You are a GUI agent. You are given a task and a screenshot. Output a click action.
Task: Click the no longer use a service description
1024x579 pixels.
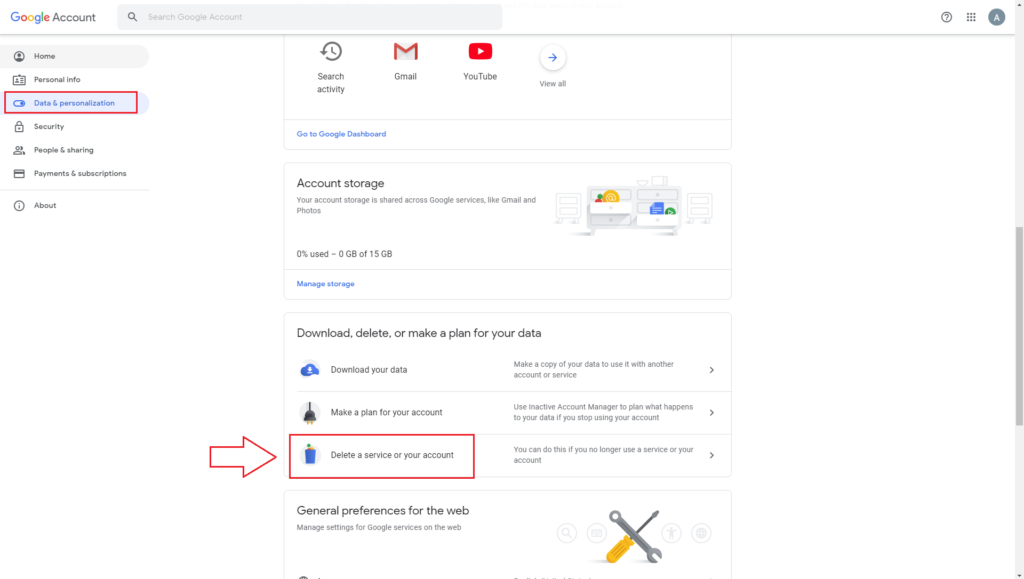pos(603,455)
